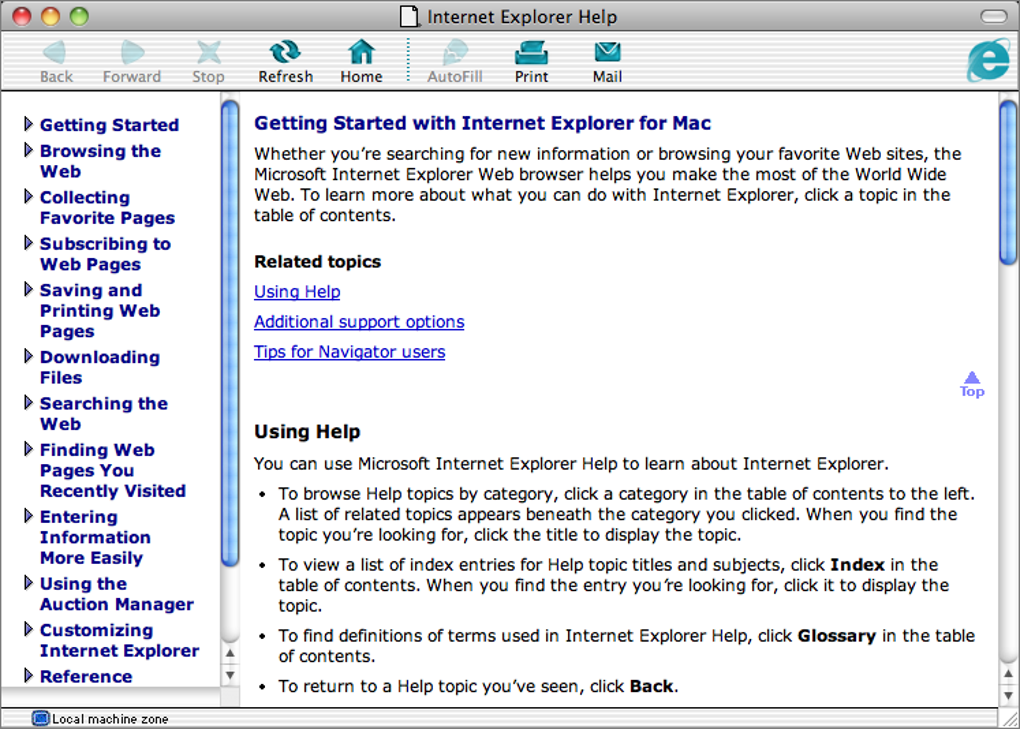Click the 'Getting Started with Internet Explorer' heading
The width and height of the screenshot is (1020, 729).
[482, 123]
